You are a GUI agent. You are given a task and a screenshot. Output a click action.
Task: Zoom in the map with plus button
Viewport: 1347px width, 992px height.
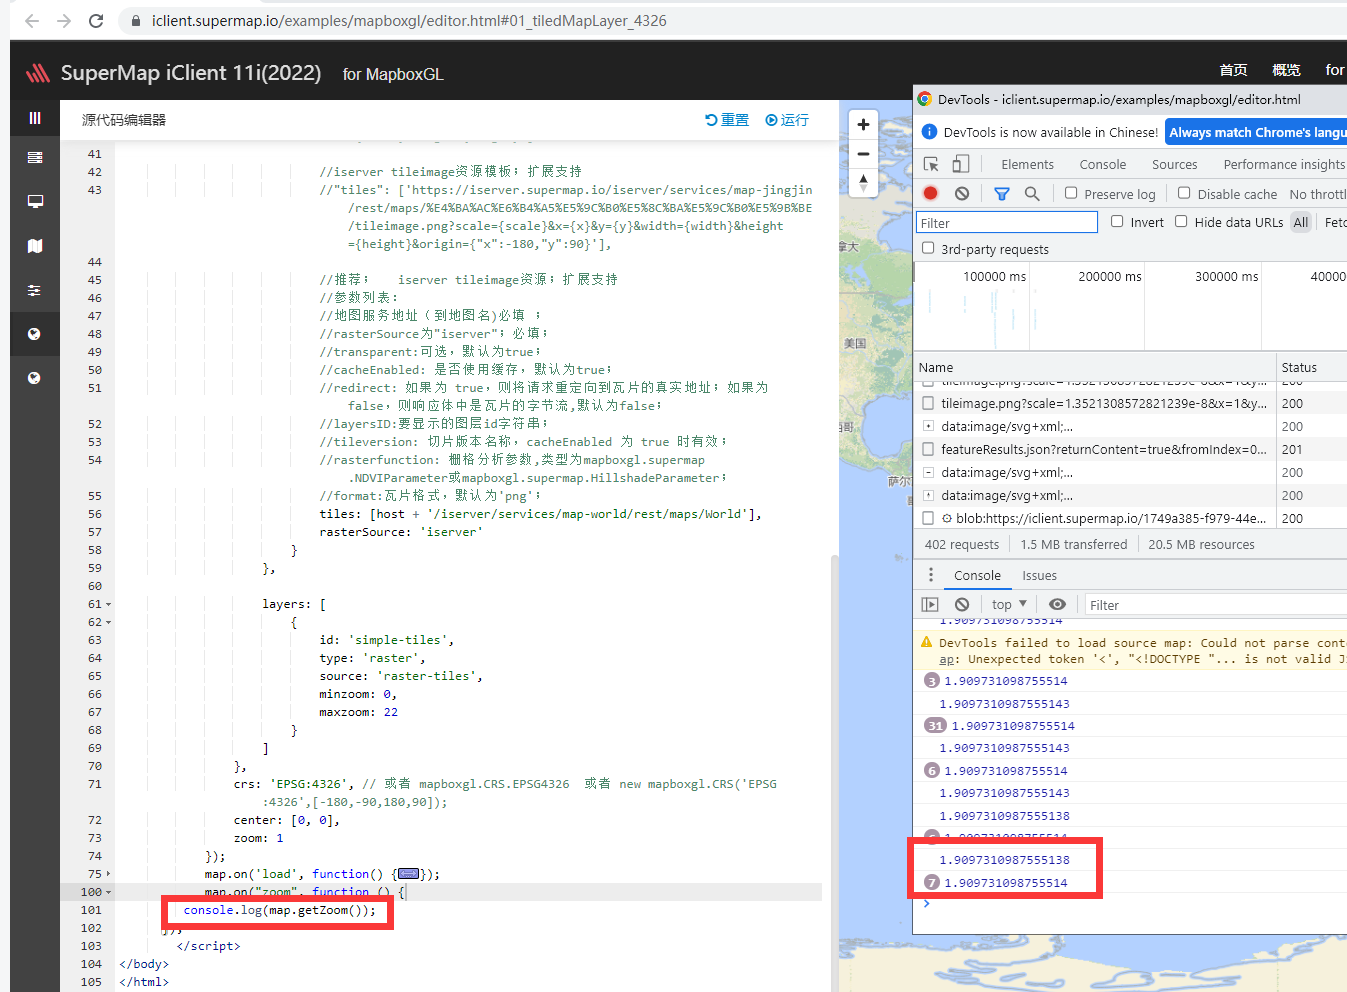click(x=863, y=124)
